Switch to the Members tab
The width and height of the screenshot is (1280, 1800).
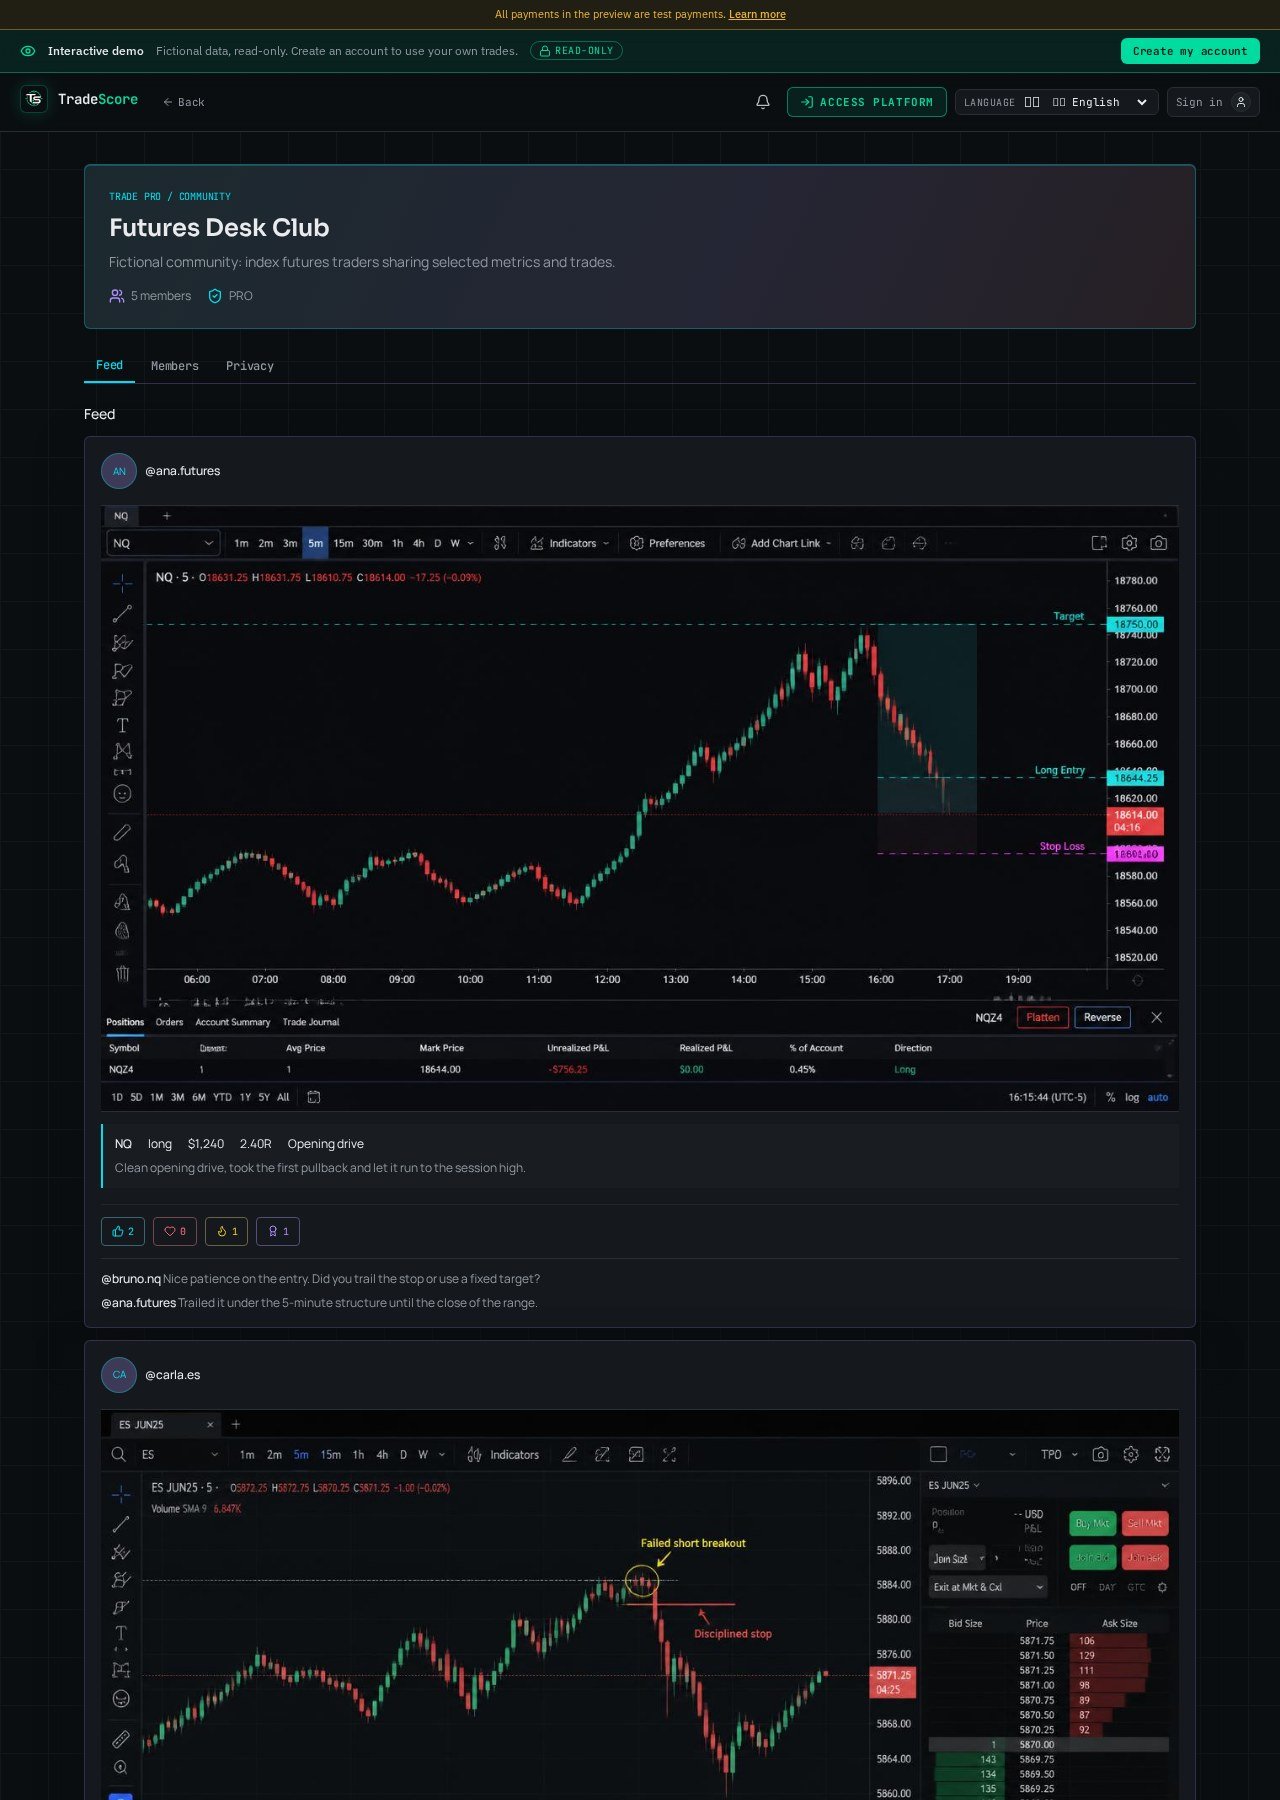coord(175,366)
